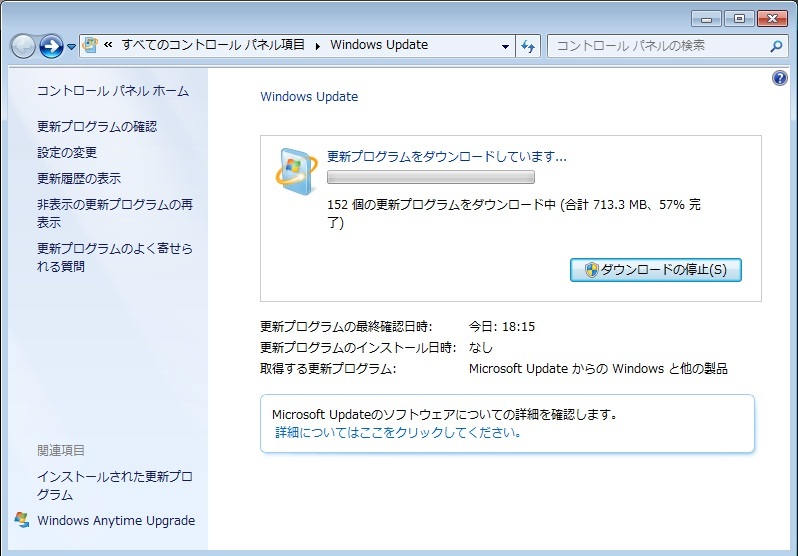This screenshot has height=556, width=798.
Task: Close the Windows Update window
Action: 773,19
